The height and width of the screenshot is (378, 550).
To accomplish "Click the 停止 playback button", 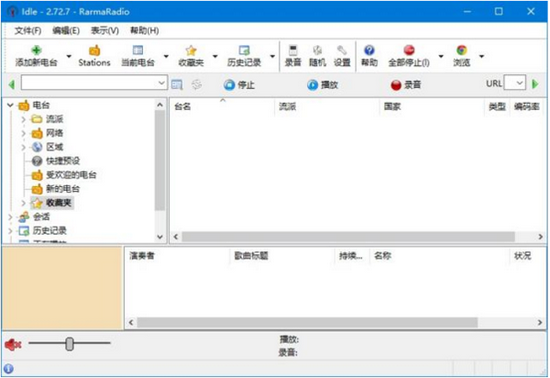I will 239,85.
